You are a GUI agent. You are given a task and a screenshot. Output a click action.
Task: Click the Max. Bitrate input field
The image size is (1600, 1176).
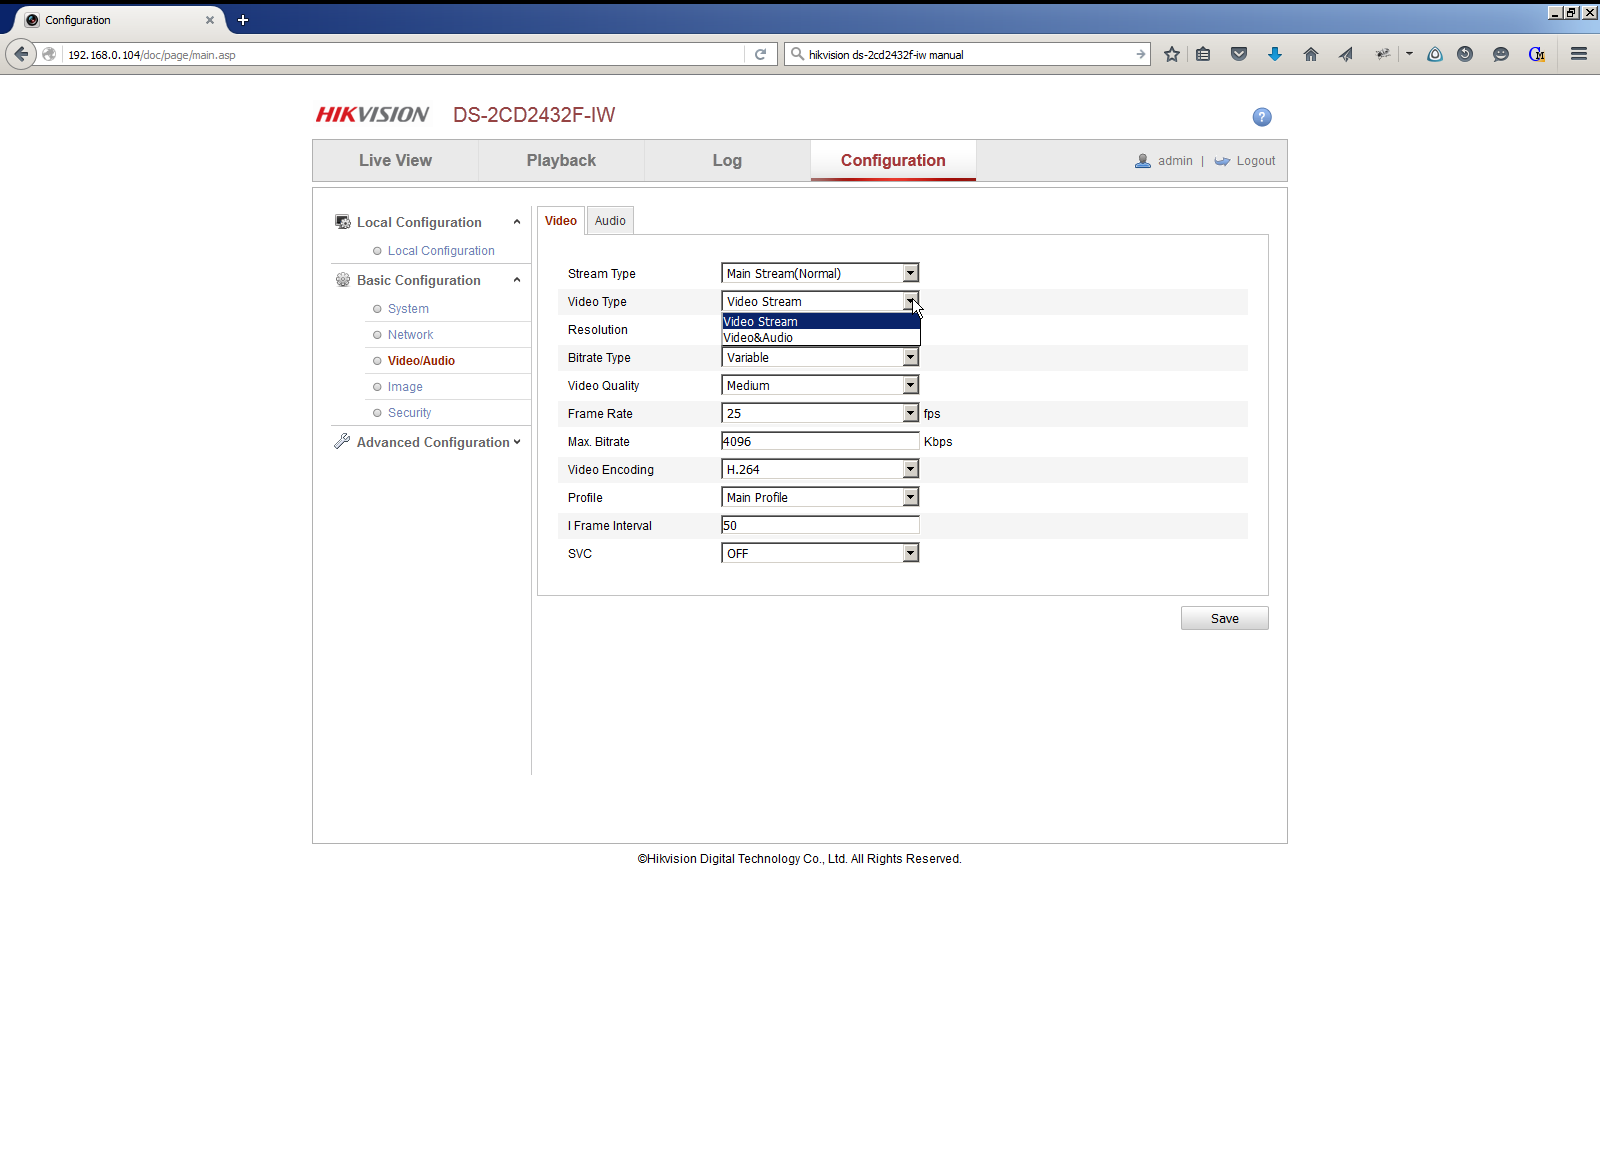(820, 441)
